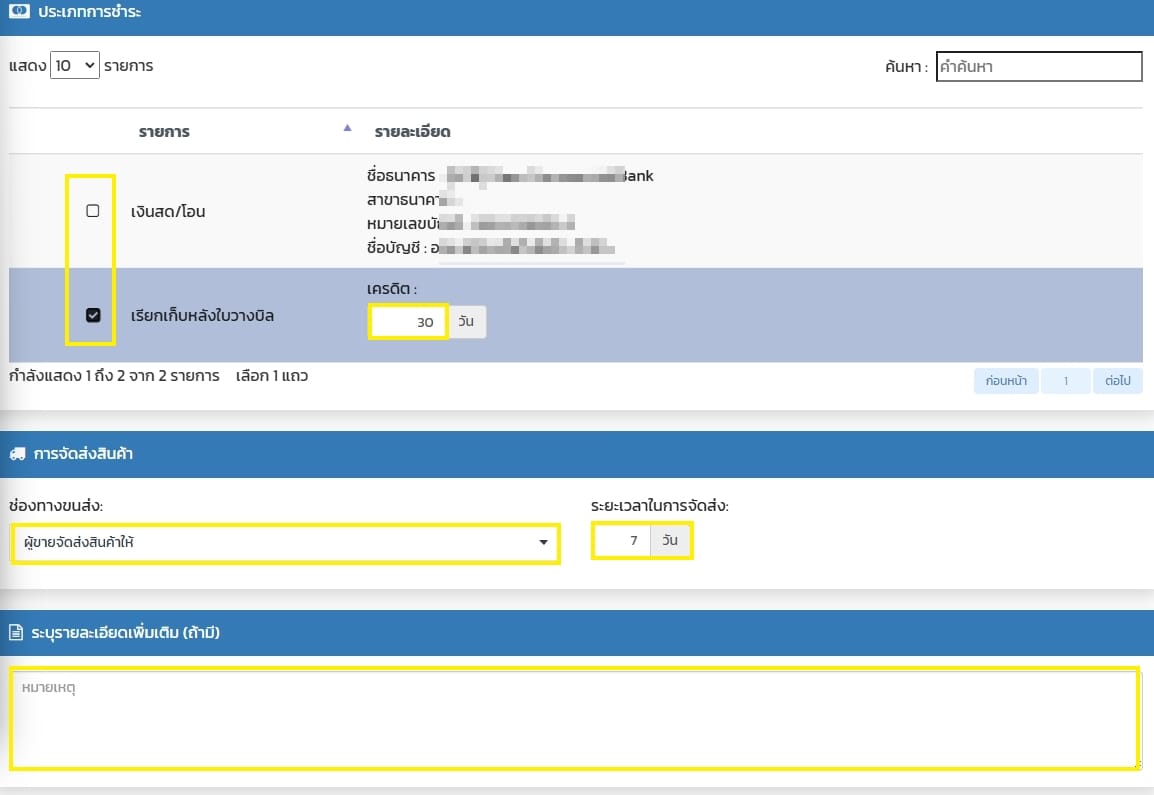The width and height of the screenshot is (1154, 795).
Task: Click the delivery duration field showing 7
Action: coord(622,541)
